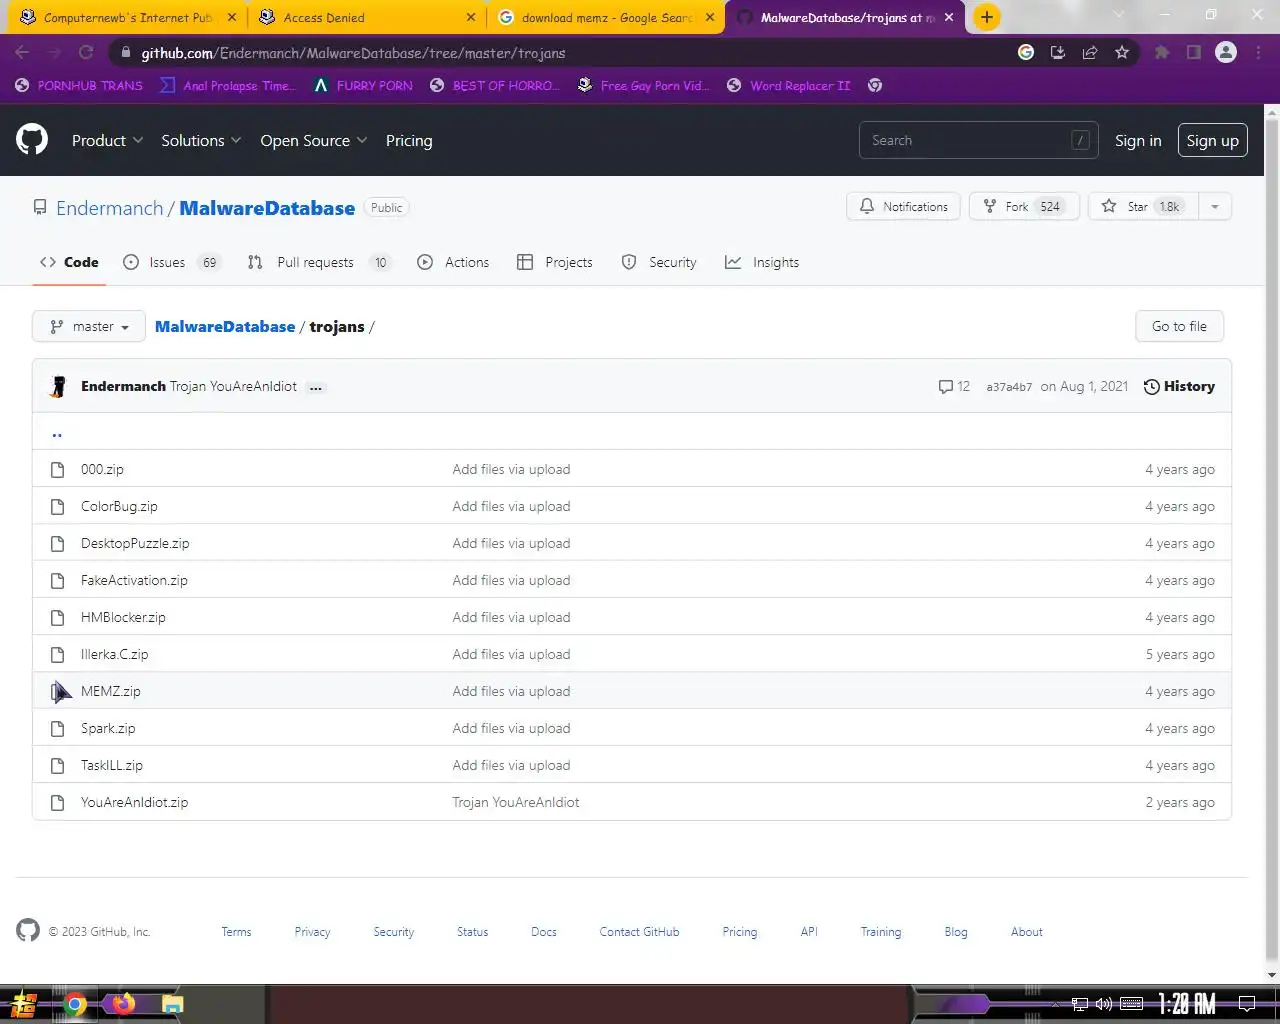Open Firefox from the taskbar
This screenshot has width=1280, height=1024.
click(124, 1004)
